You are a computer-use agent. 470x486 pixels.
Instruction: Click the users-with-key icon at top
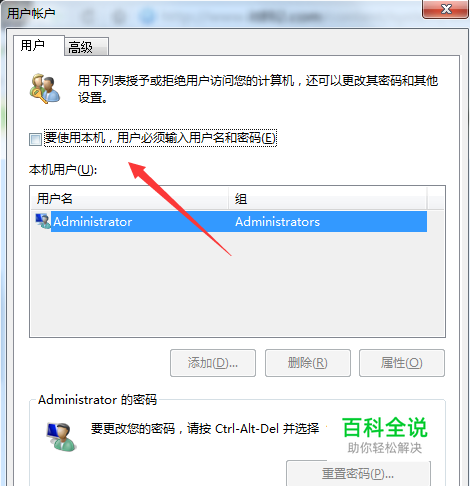coord(45,89)
